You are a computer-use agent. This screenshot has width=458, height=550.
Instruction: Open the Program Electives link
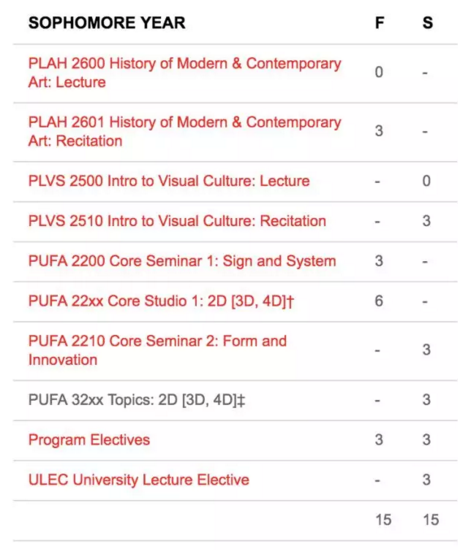click(89, 440)
